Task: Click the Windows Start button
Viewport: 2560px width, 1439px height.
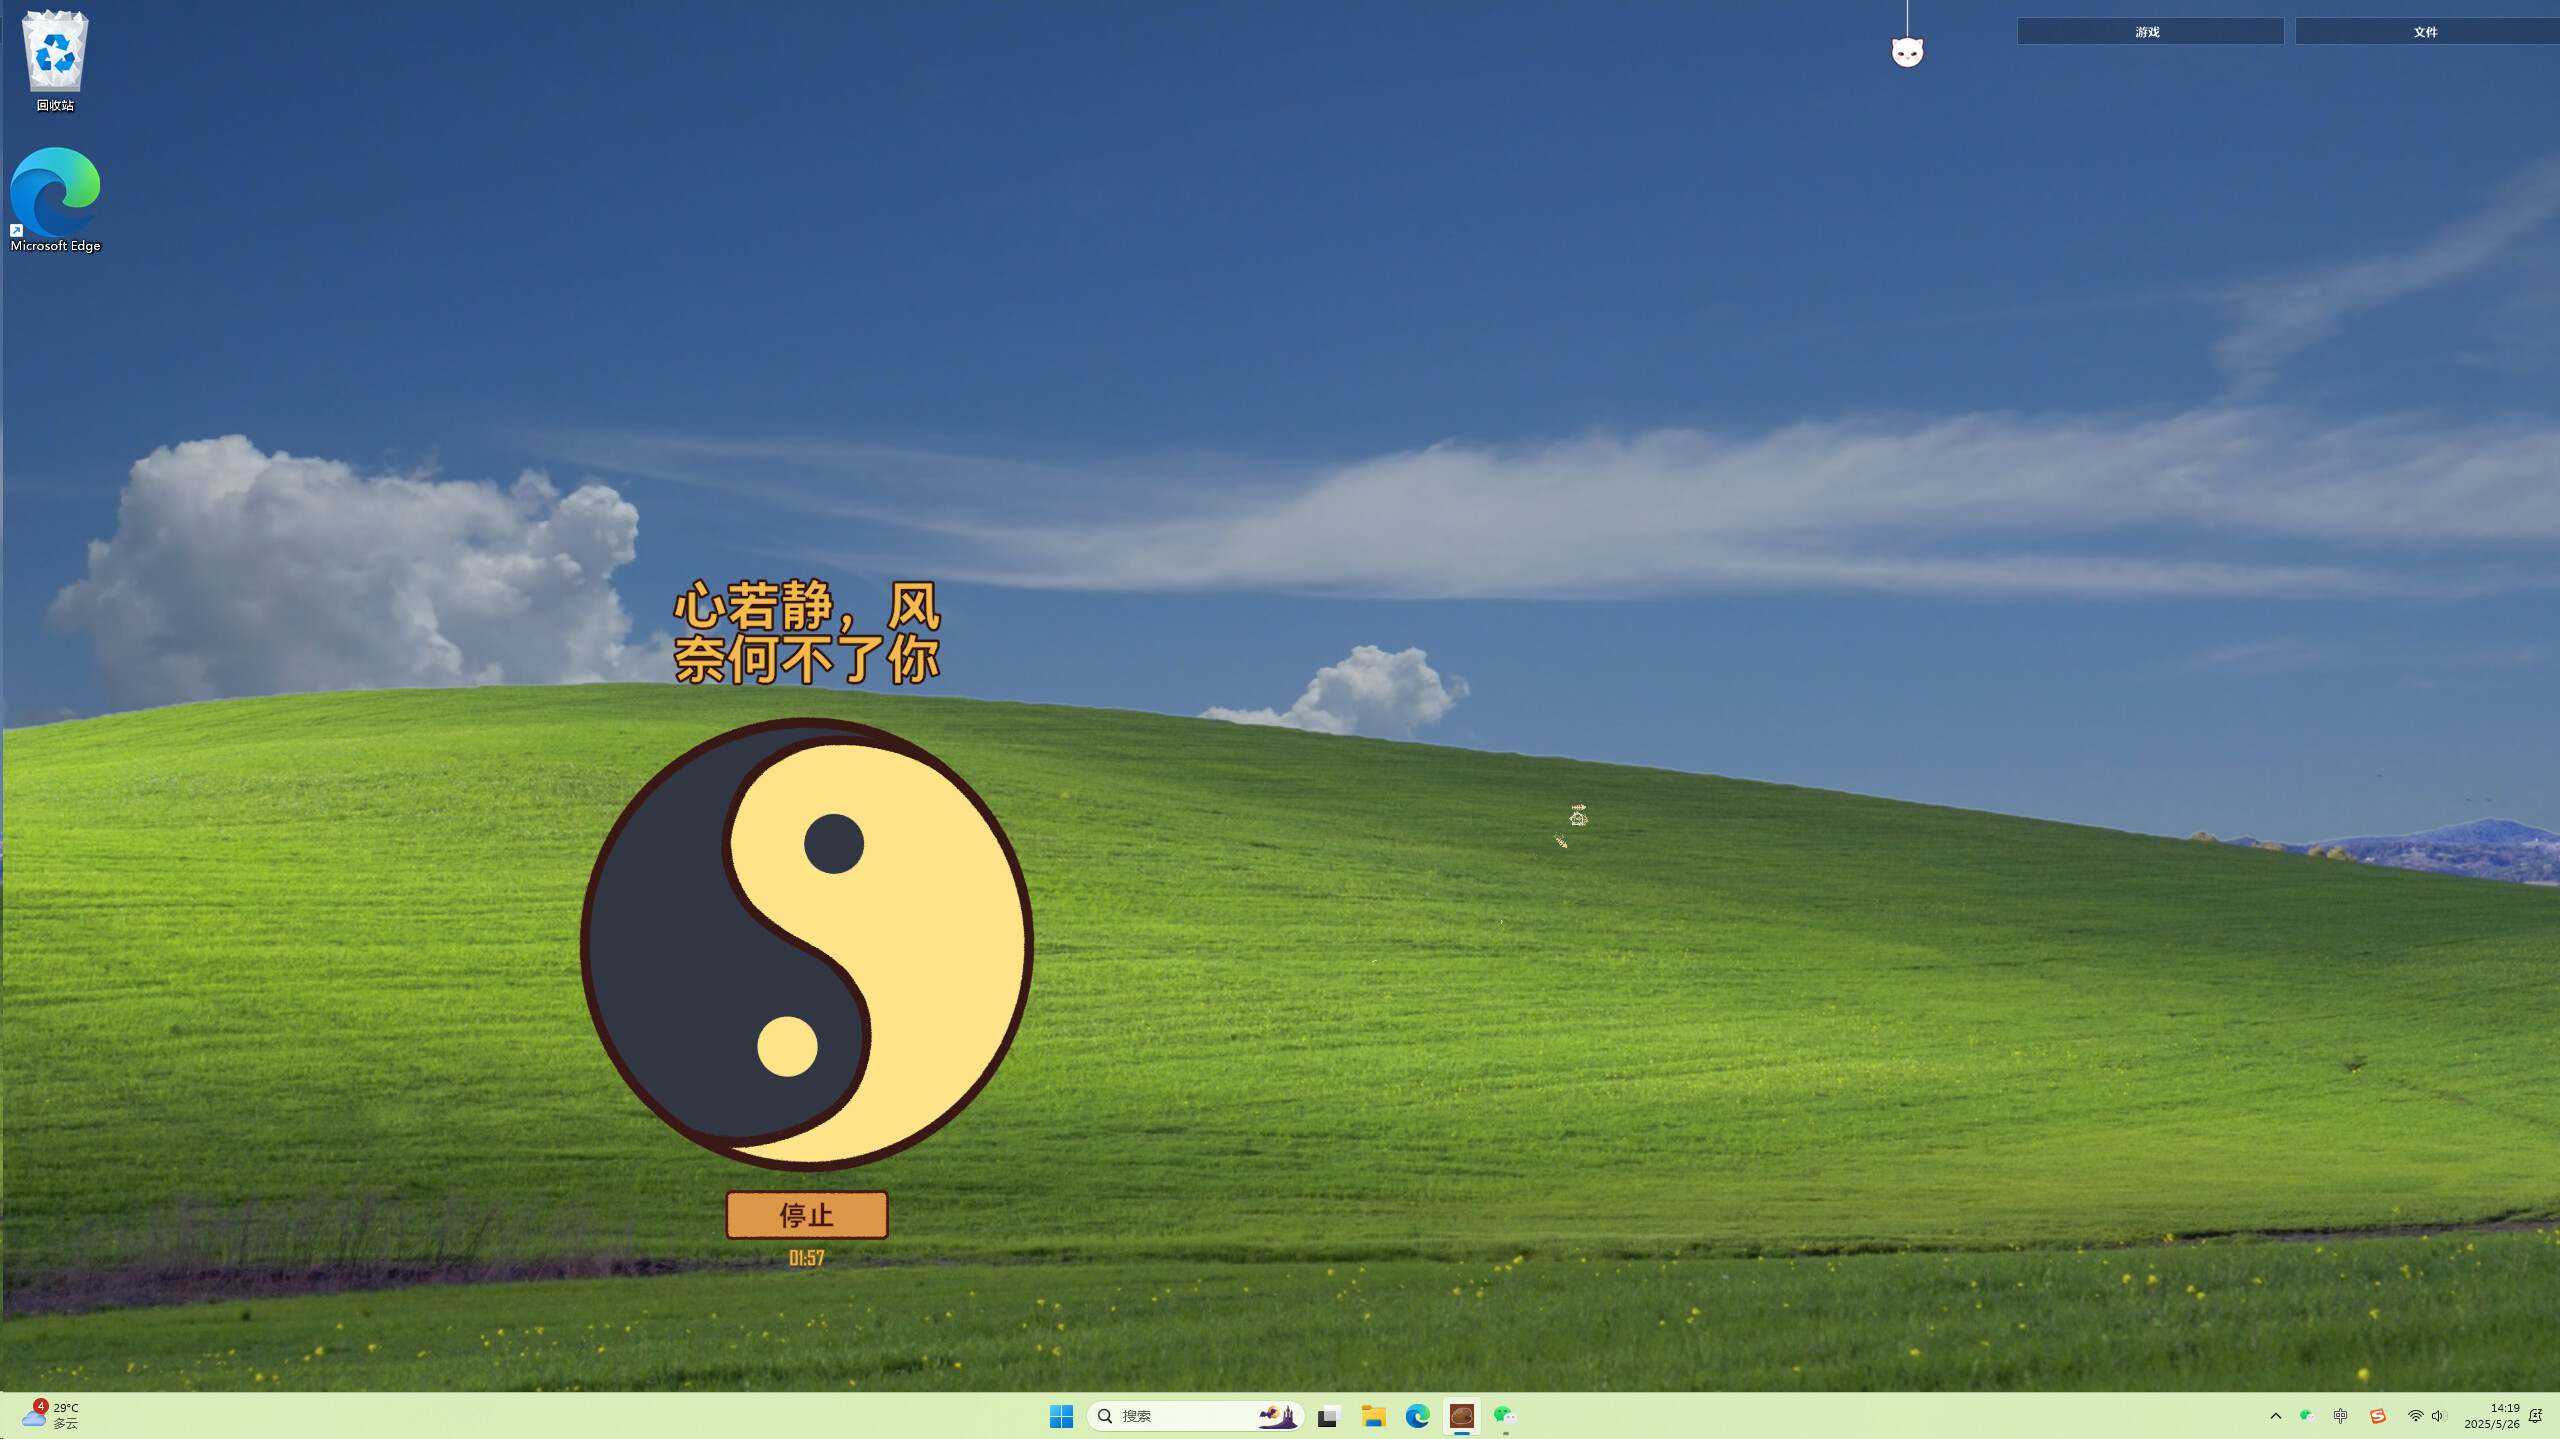Action: [x=1060, y=1416]
